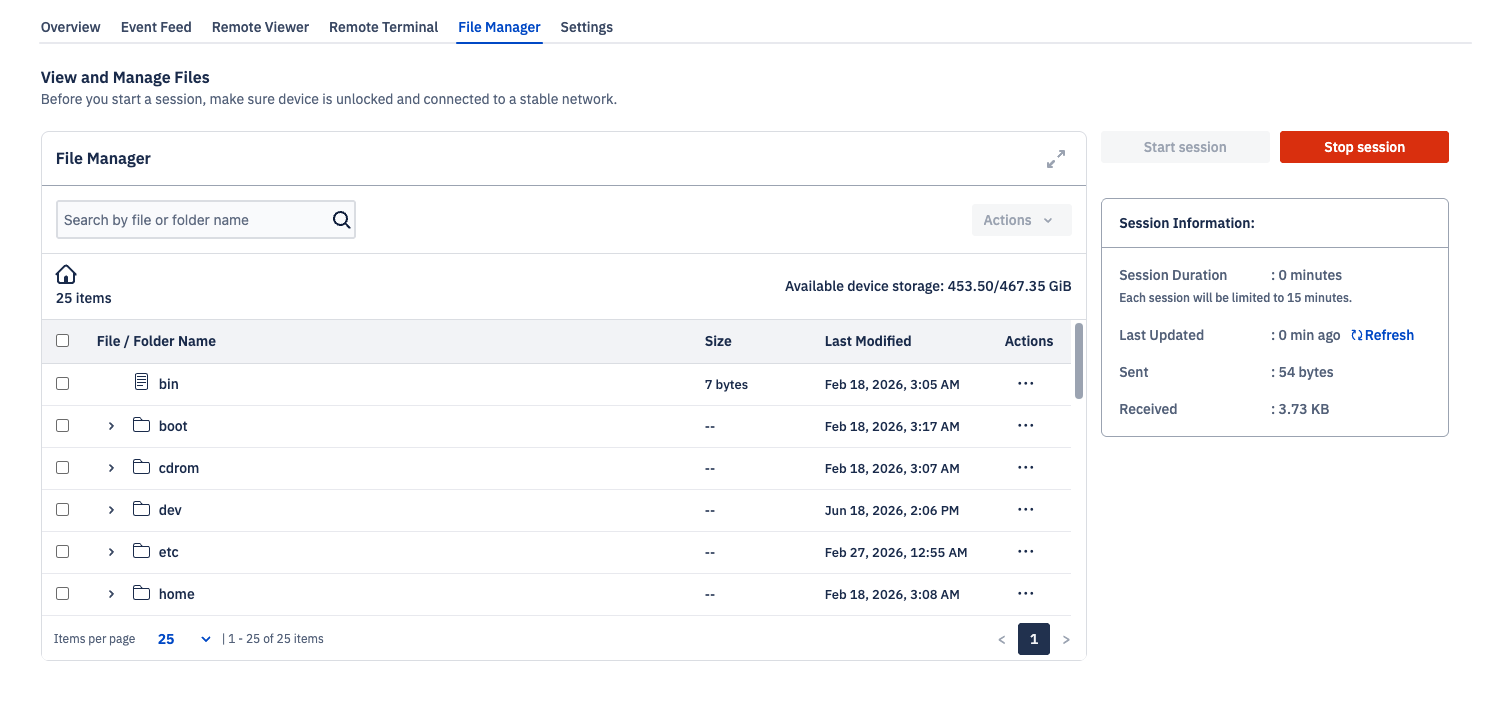Open actions menu for etc row
Image resolution: width=1491 pixels, height=718 pixels.
pyautogui.click(x=1025, y=551)
